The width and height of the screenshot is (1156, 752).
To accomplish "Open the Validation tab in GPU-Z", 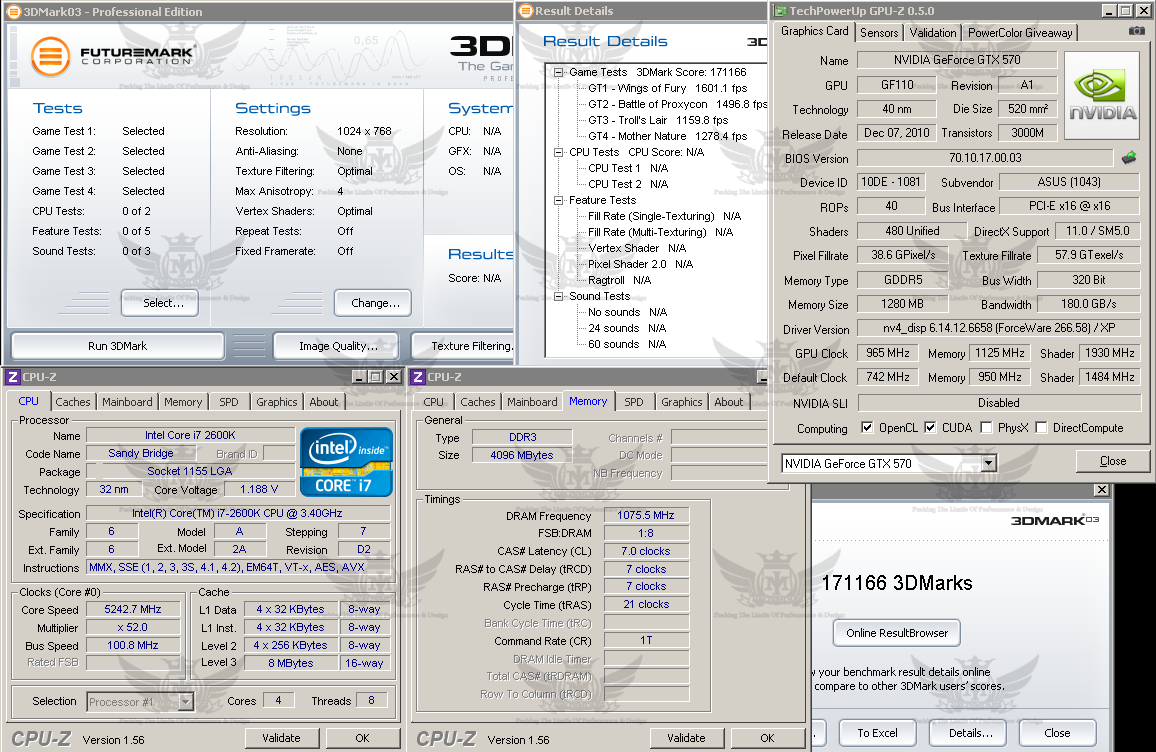I will 933,32.
